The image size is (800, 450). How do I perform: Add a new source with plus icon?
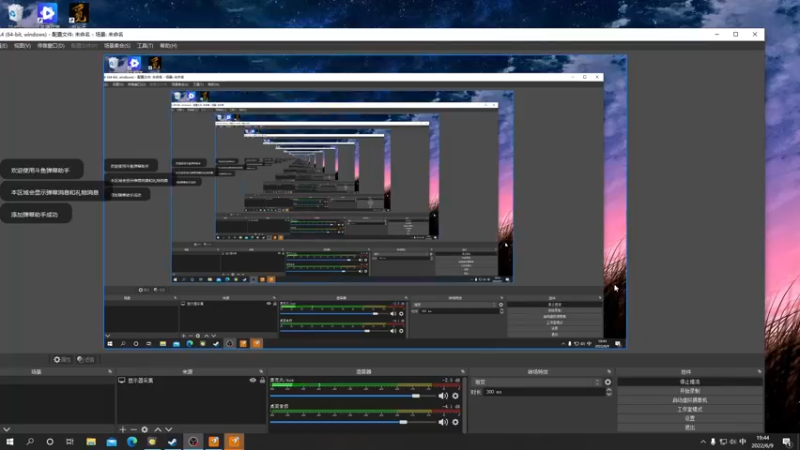point(122,430)
